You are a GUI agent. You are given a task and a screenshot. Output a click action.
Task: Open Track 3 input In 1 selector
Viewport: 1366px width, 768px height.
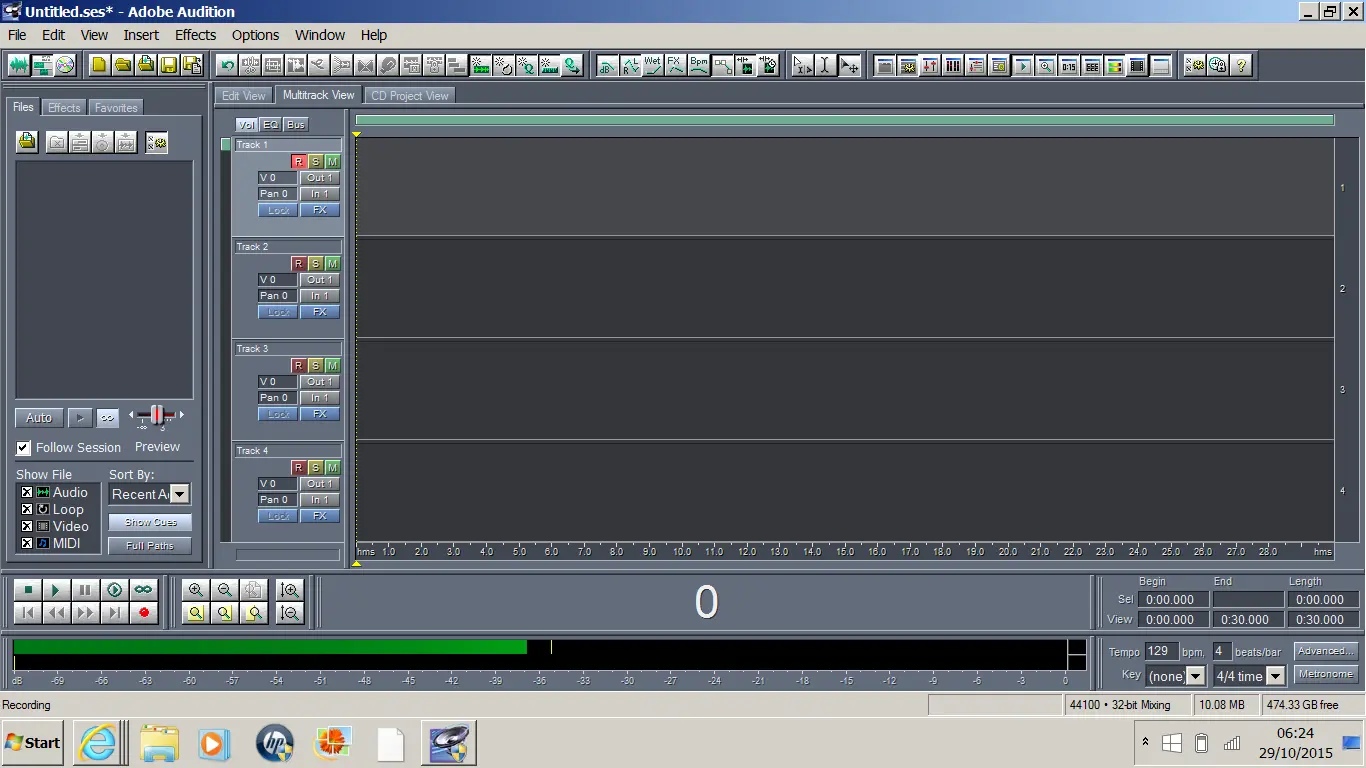coord(320,398)
